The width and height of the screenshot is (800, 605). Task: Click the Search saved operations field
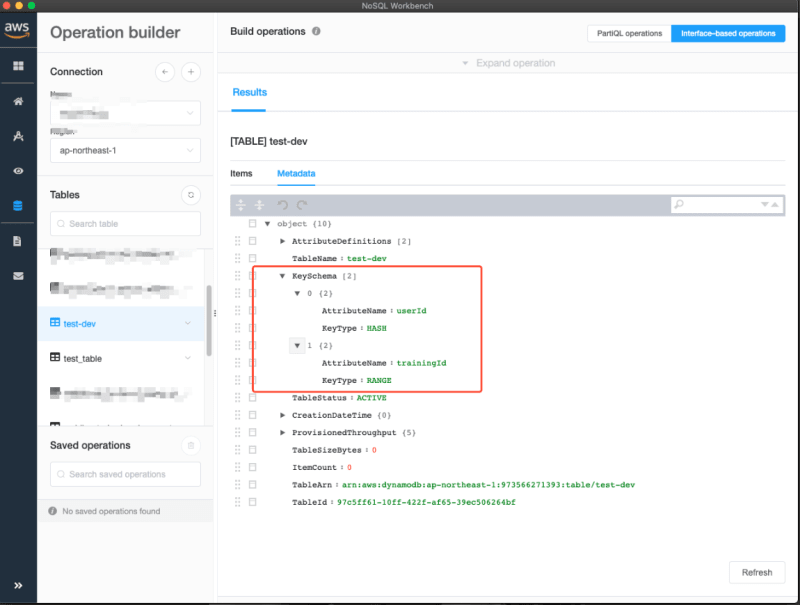click(x=125, y=474)
